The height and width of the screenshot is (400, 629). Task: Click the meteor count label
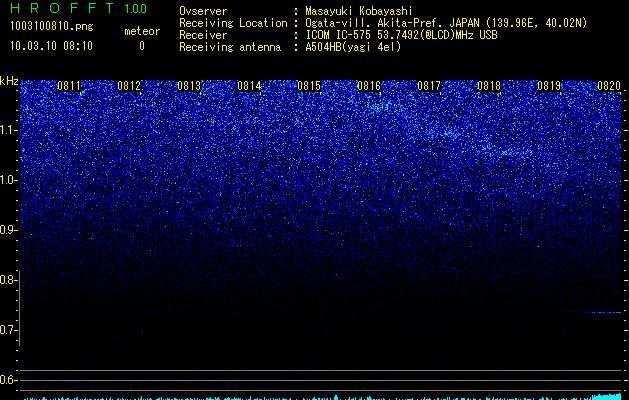tap(142, 31)
